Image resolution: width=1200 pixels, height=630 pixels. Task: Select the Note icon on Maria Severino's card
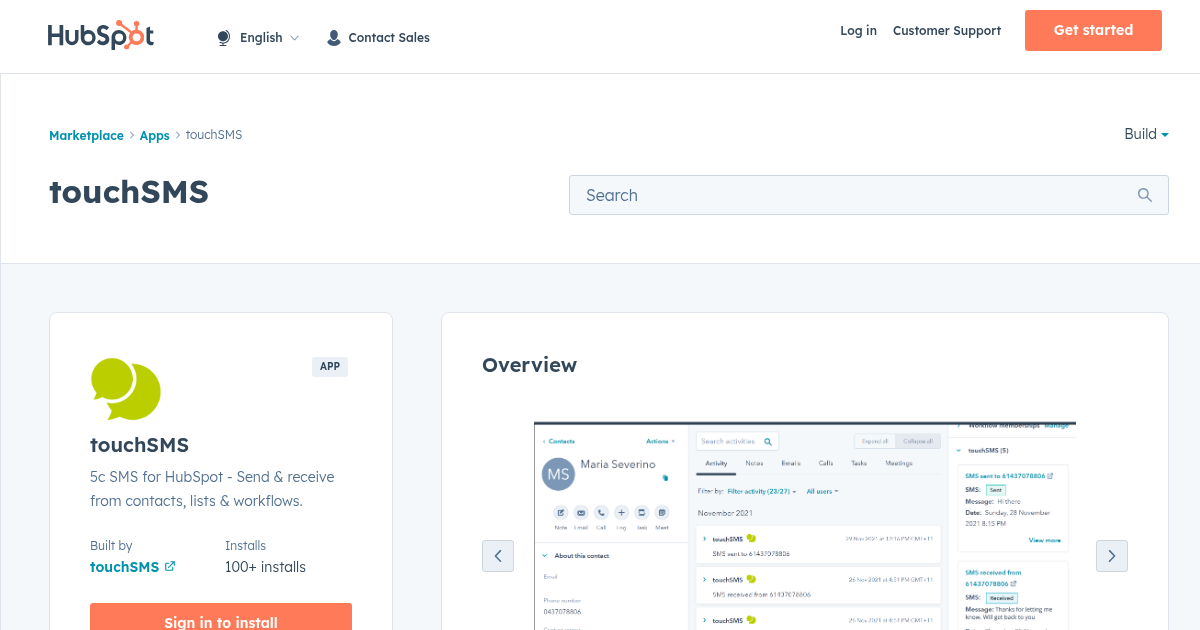[x=561, y=513]
